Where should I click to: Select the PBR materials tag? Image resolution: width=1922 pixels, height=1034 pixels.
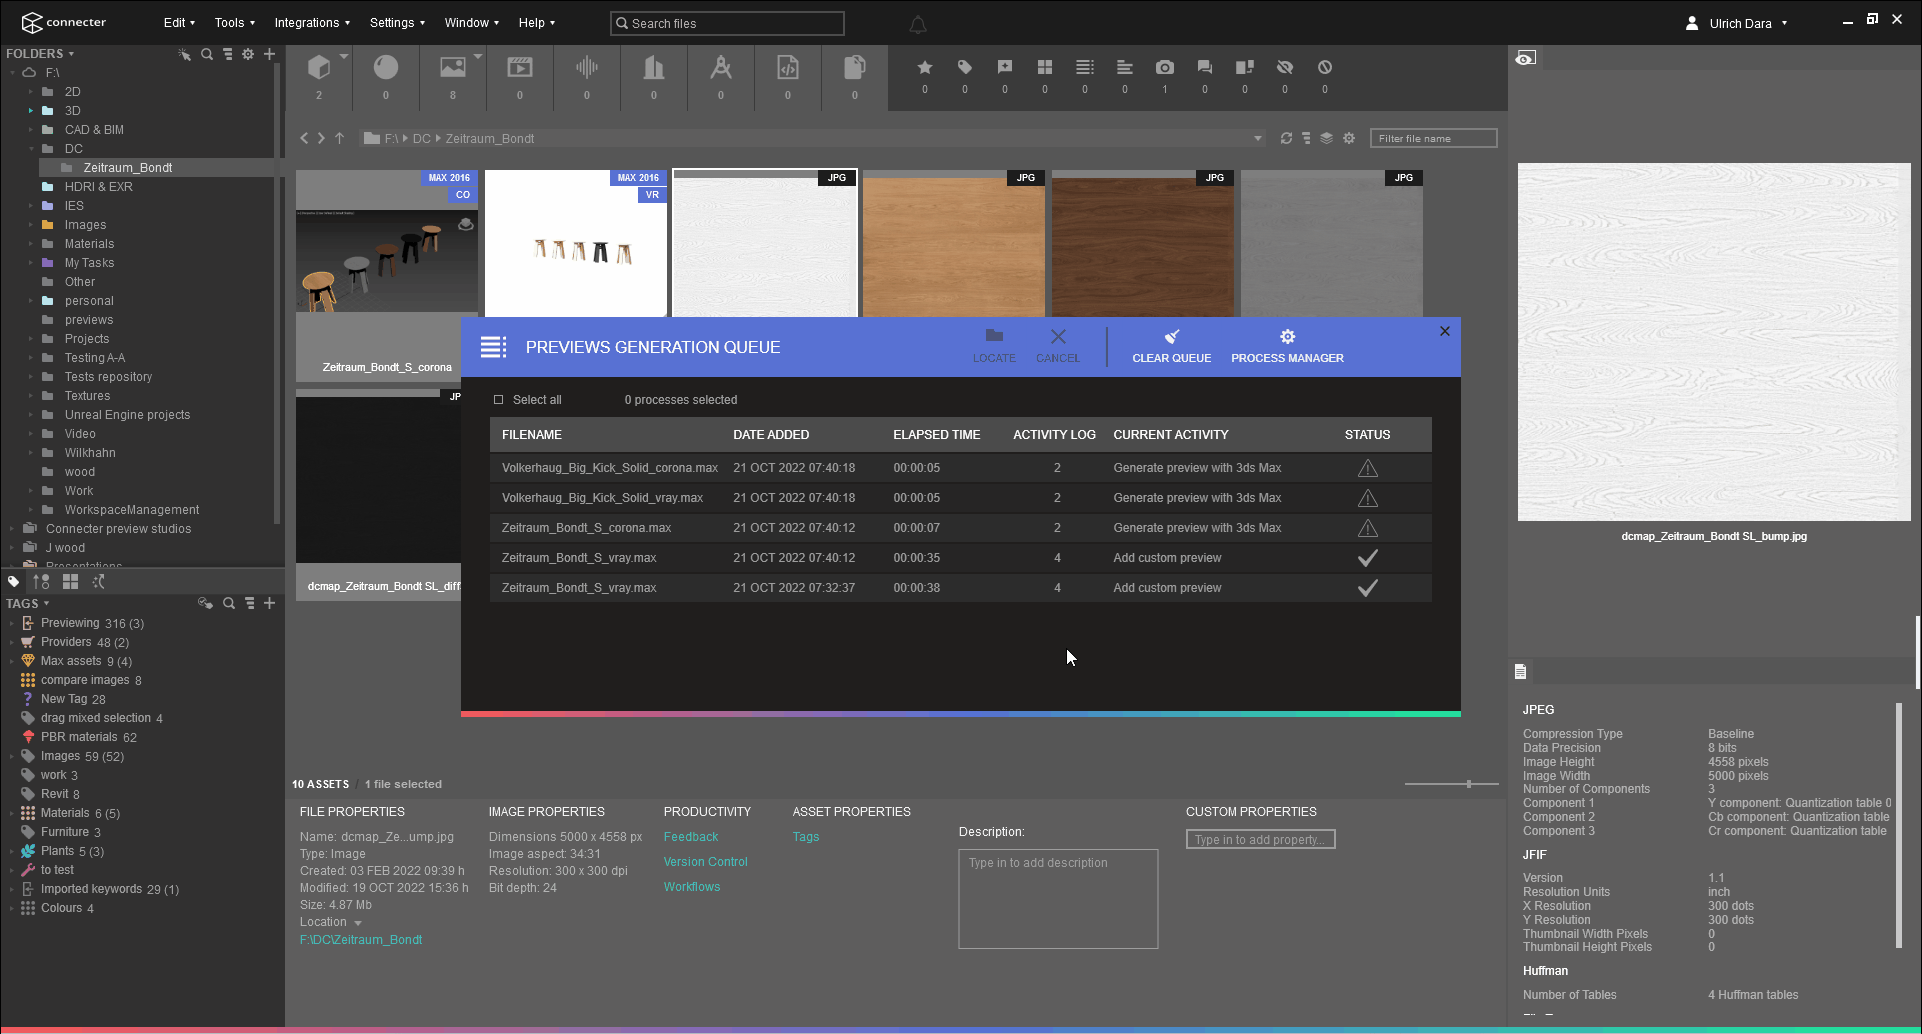(79, 737)
